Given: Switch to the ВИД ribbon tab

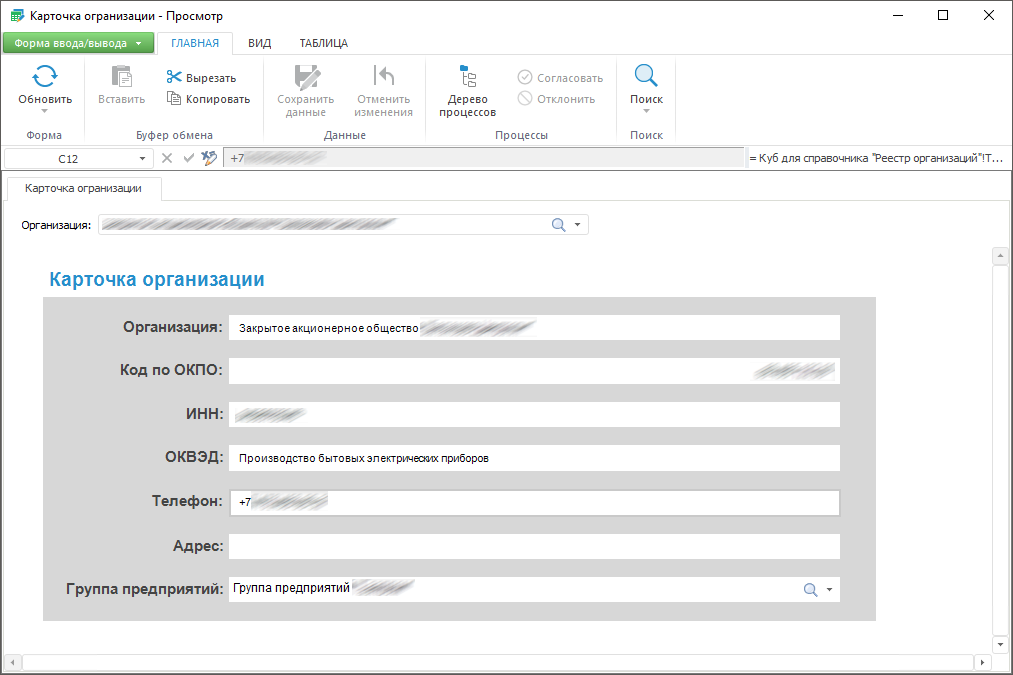Looking at the screenshot, I should (x=259, y=43).
